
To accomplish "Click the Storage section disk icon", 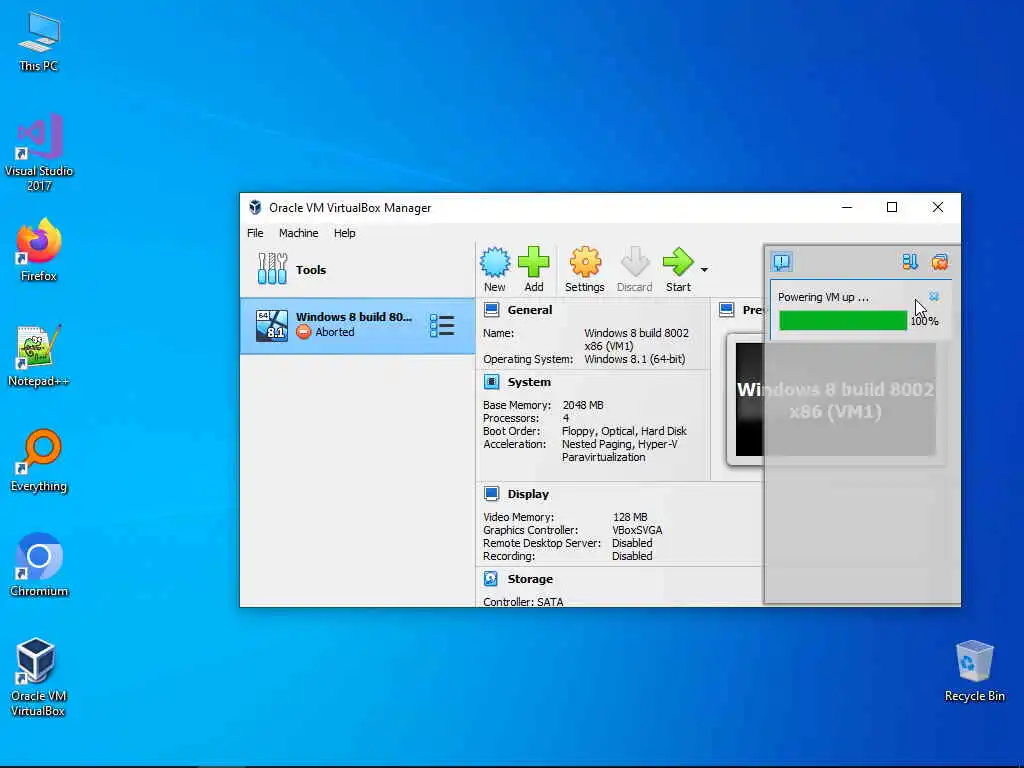I will coord(491,579).
